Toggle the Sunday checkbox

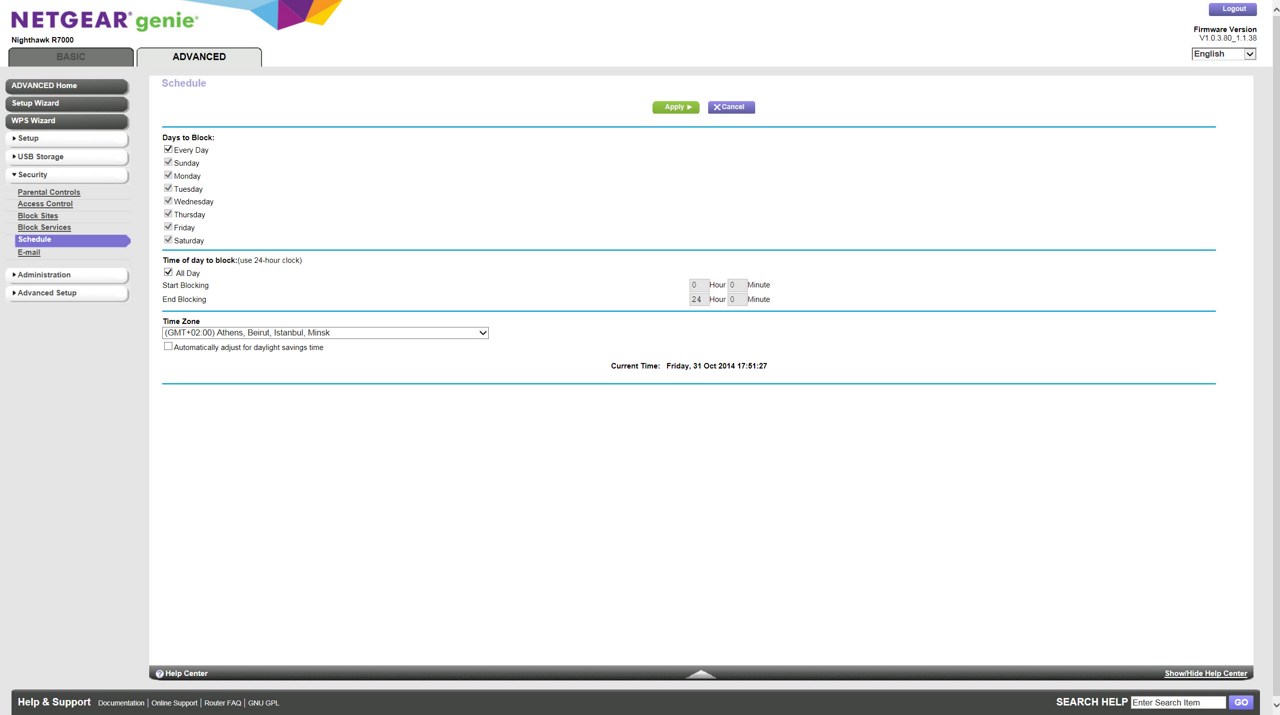(168, 162)
